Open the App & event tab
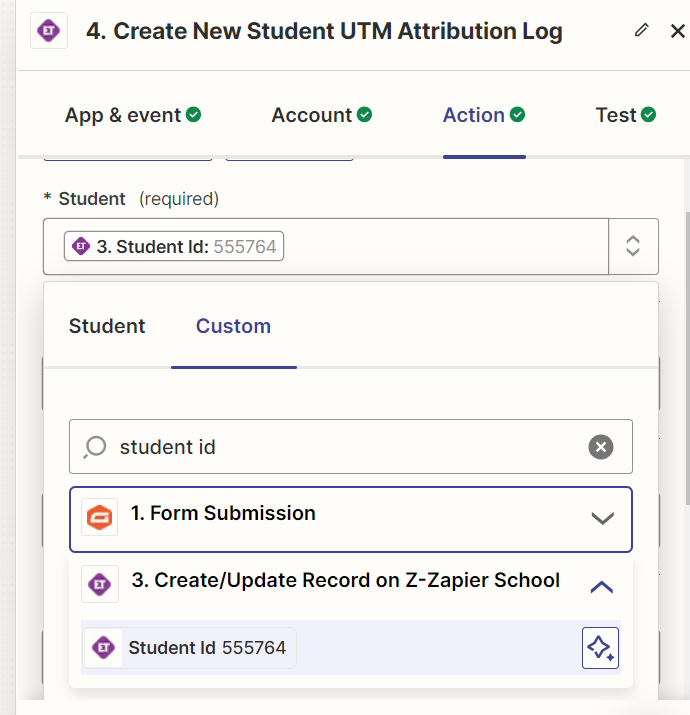This screenshot has height=715, width=690. tap(133, 115)
